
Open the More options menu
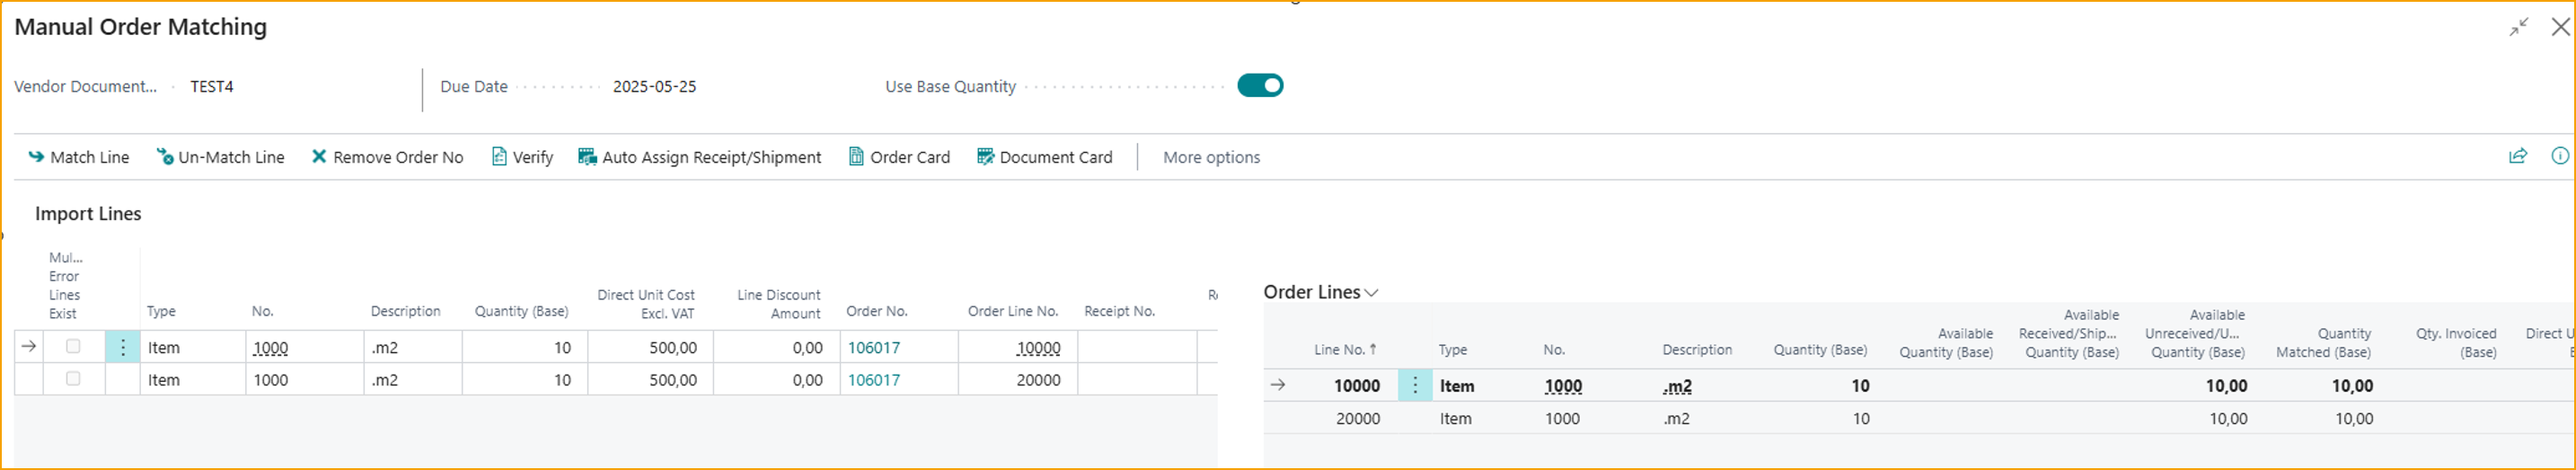coord(1211,157)
